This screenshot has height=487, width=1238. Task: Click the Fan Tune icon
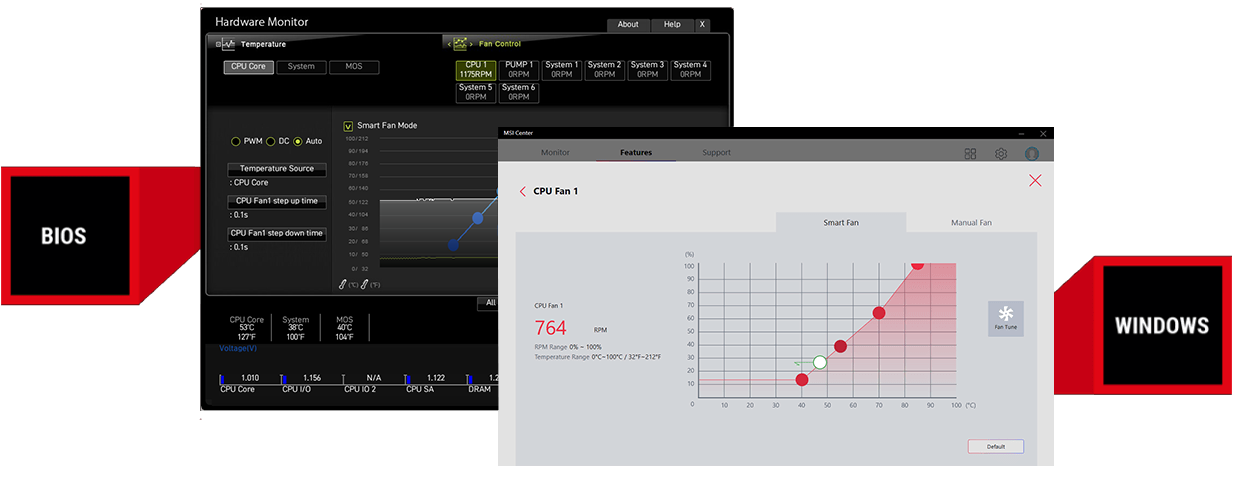1005,316
